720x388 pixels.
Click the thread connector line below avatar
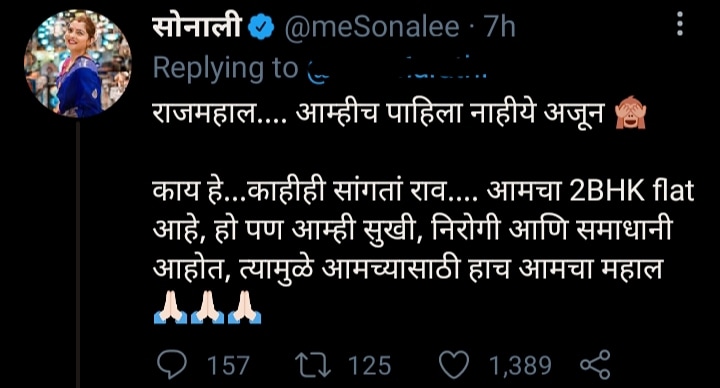[78, 253]
